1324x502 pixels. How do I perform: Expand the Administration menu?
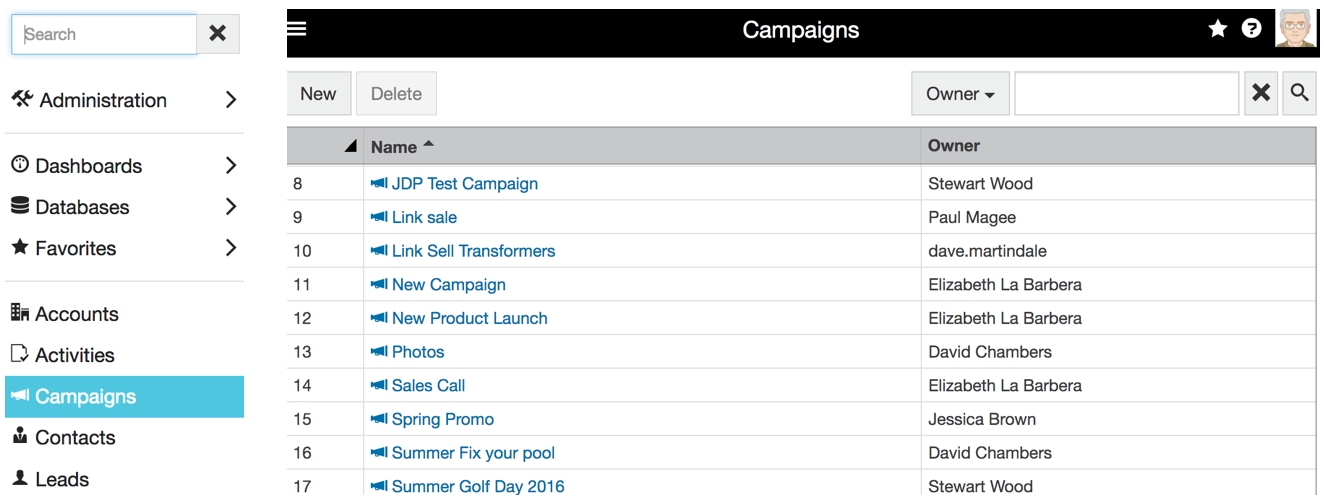tap(230, 100)
